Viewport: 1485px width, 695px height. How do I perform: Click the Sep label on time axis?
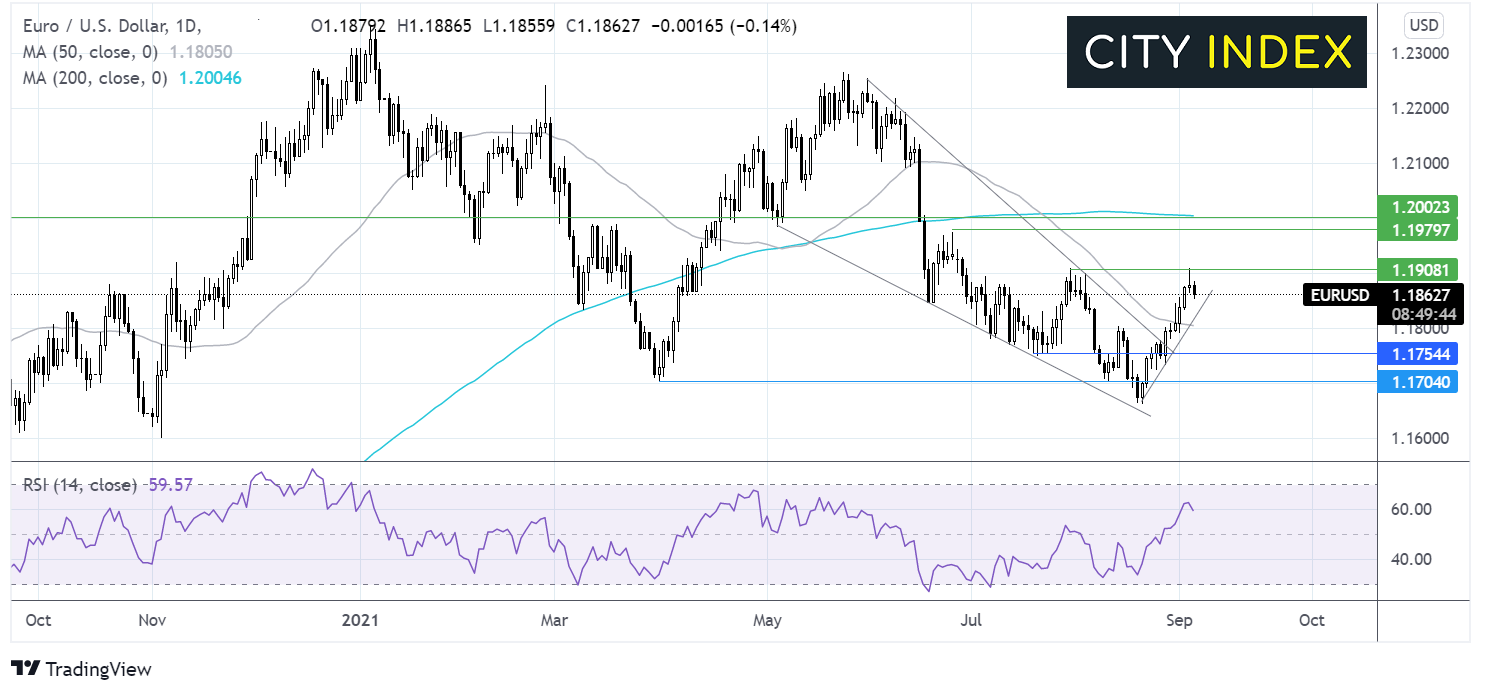1181,620
